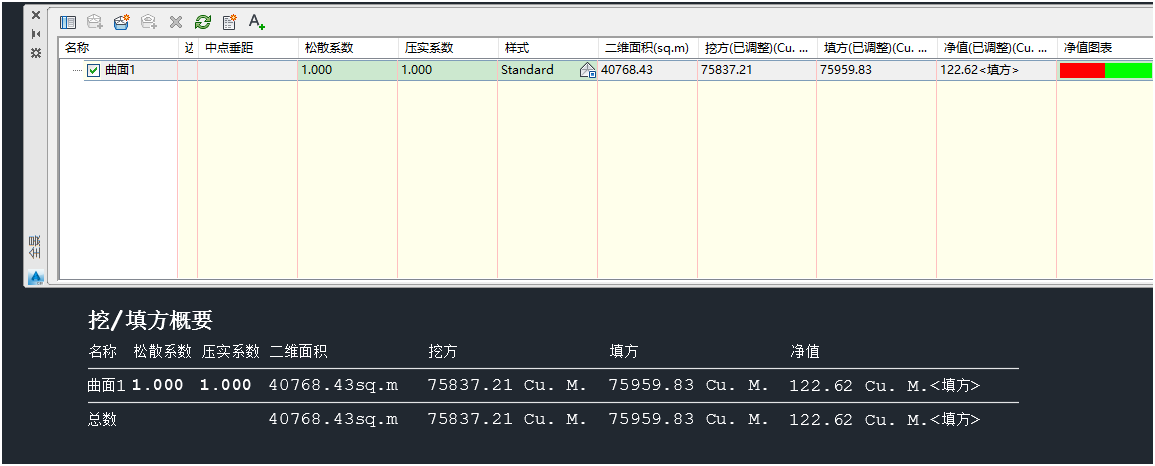Click 75837.21 Cu. M. in 总数 row

point(507,419)
